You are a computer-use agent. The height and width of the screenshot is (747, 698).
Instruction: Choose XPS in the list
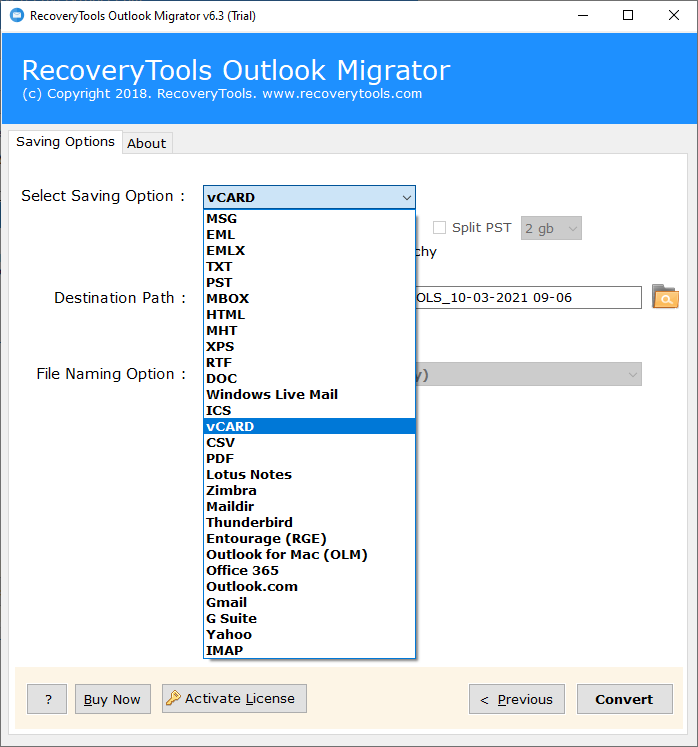tap(309, 347)
